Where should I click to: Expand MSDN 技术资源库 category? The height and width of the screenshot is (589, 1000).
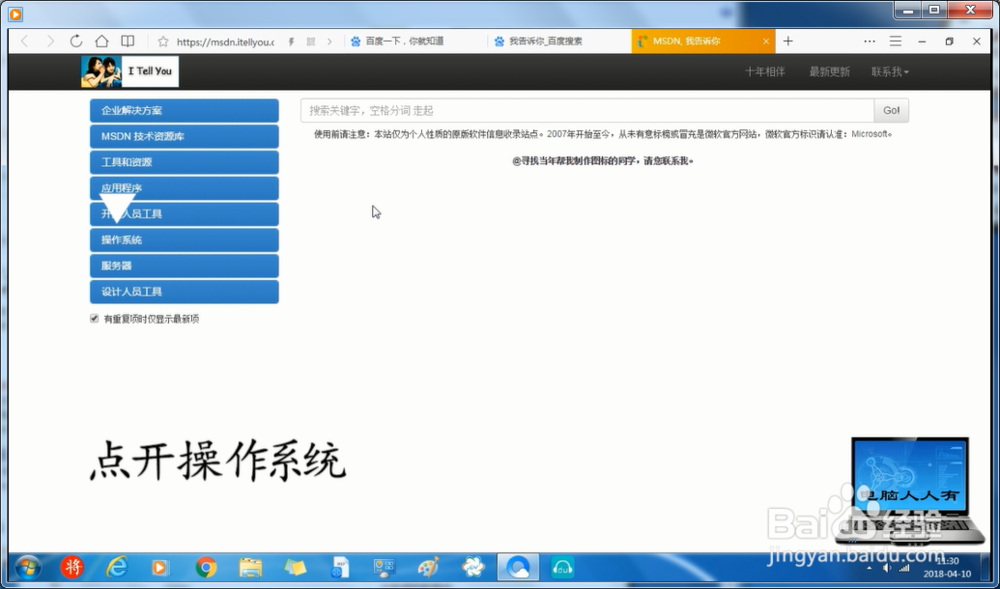tap(184, 136)
